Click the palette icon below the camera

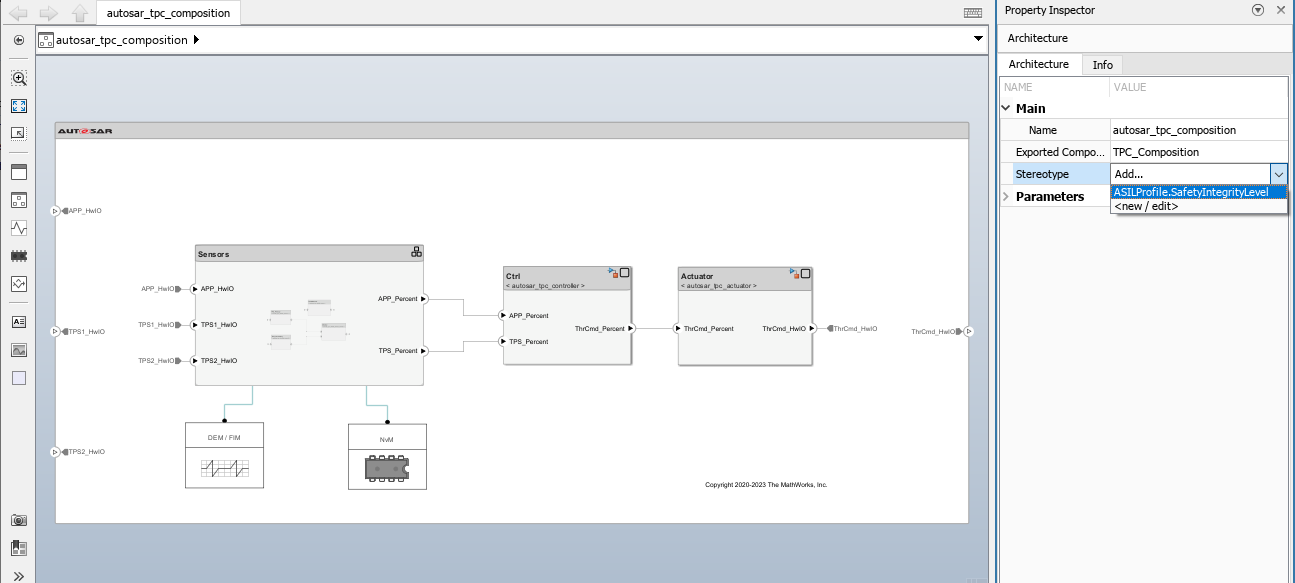[18, 548]
